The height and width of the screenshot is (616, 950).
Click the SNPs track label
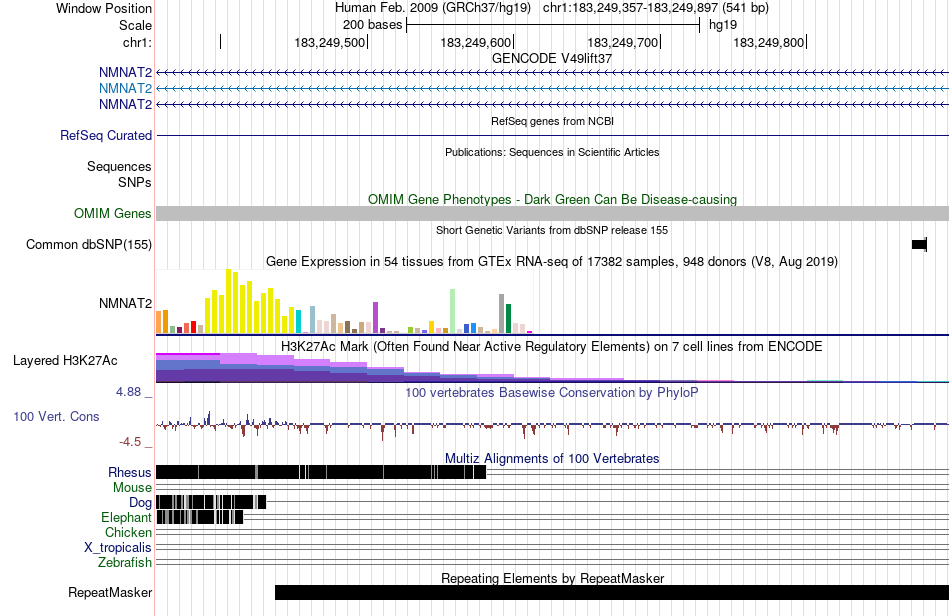click(x=135, y=182)
